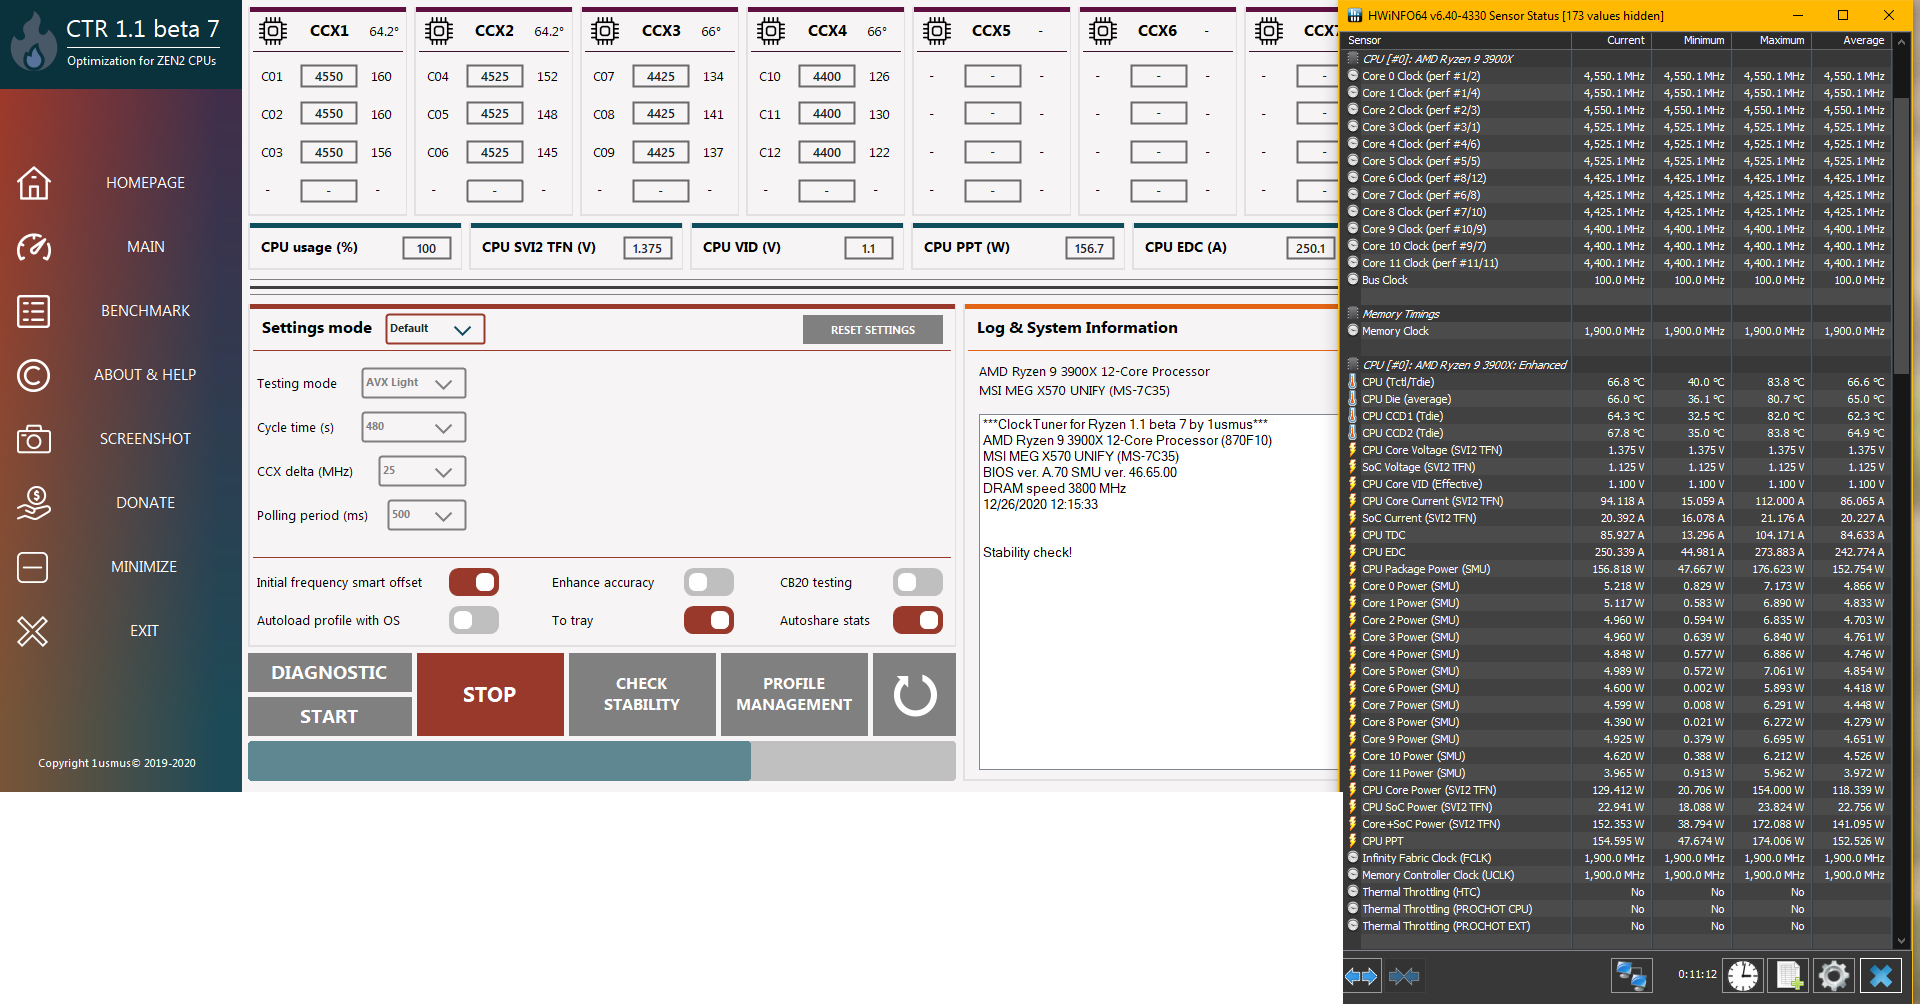Open Testing mode AVX Light dropdown
Viewport: 1920px width, 1004px height.
(x=414, y=383)
